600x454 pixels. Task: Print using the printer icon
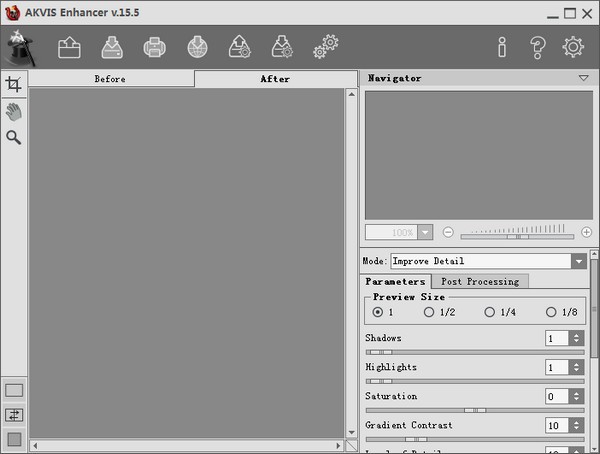click(x=155, y=47)
